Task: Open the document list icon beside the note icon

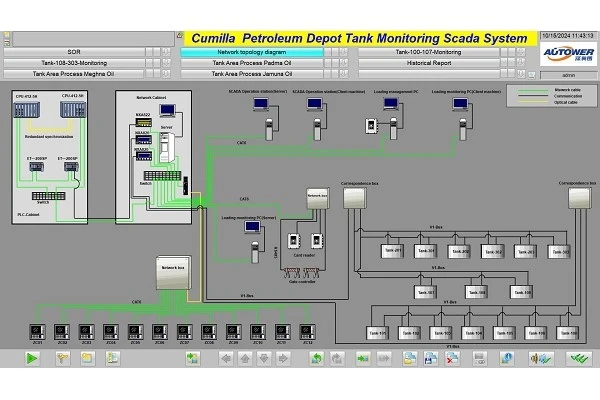Action: click(112, 358)
